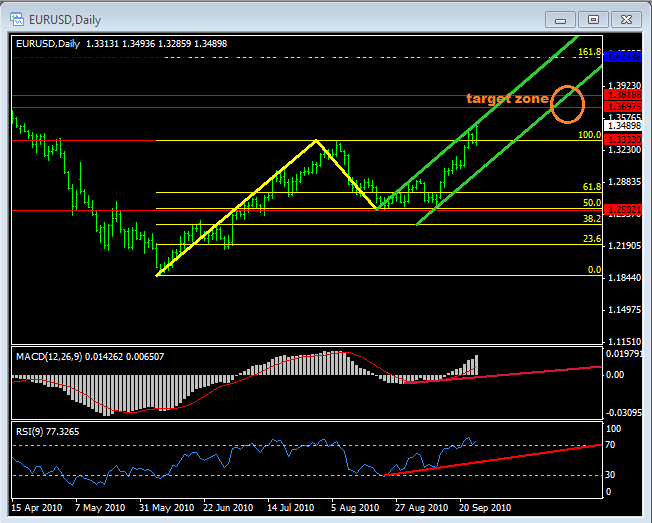
Task: Close the EURUSD,Daily chart window
Action: 626,20
